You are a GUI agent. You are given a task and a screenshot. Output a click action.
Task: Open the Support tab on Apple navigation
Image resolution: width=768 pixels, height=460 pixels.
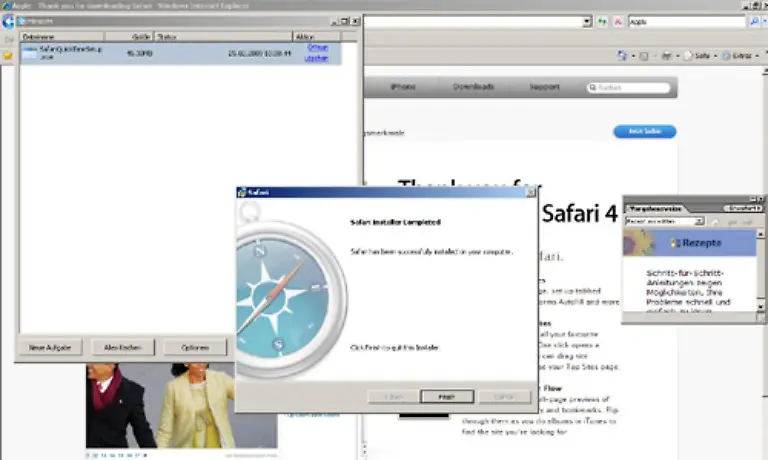(x=544, y=87)
